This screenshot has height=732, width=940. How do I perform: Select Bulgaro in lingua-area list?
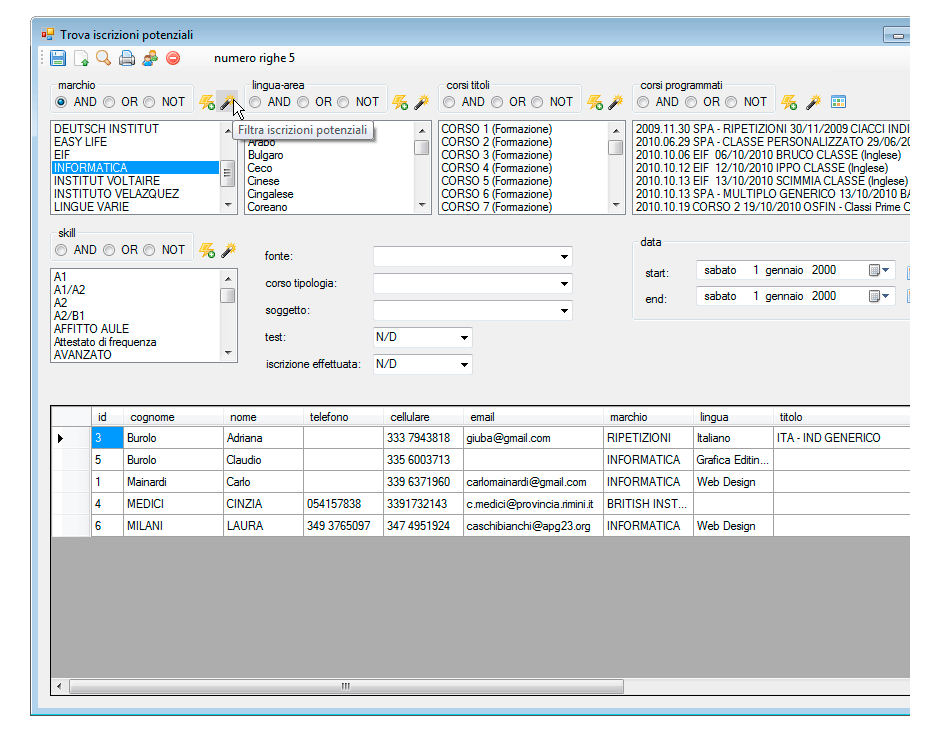266,155
